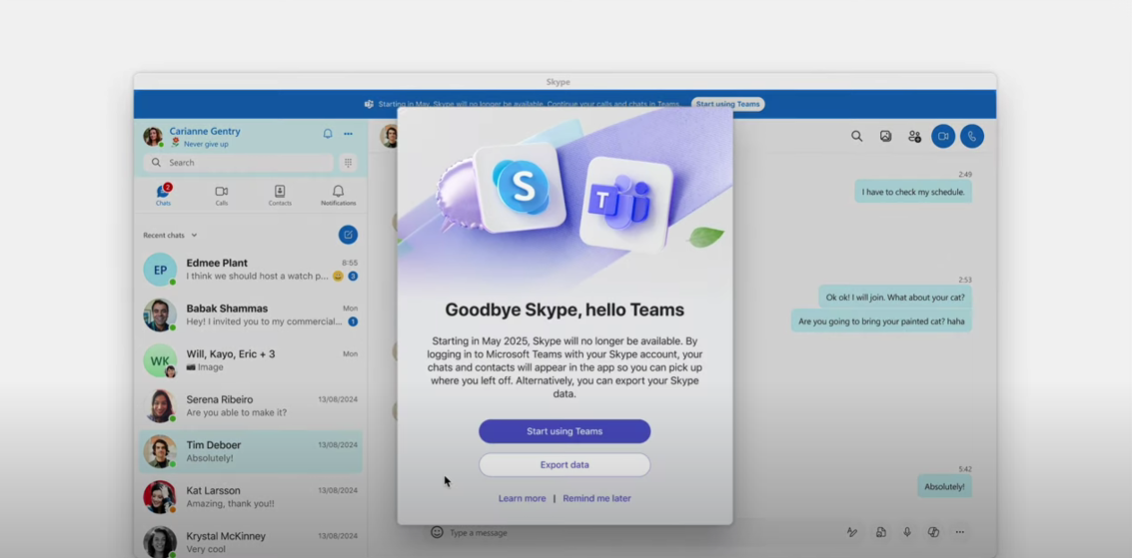Open more message options at bottom right

(959, 532)
